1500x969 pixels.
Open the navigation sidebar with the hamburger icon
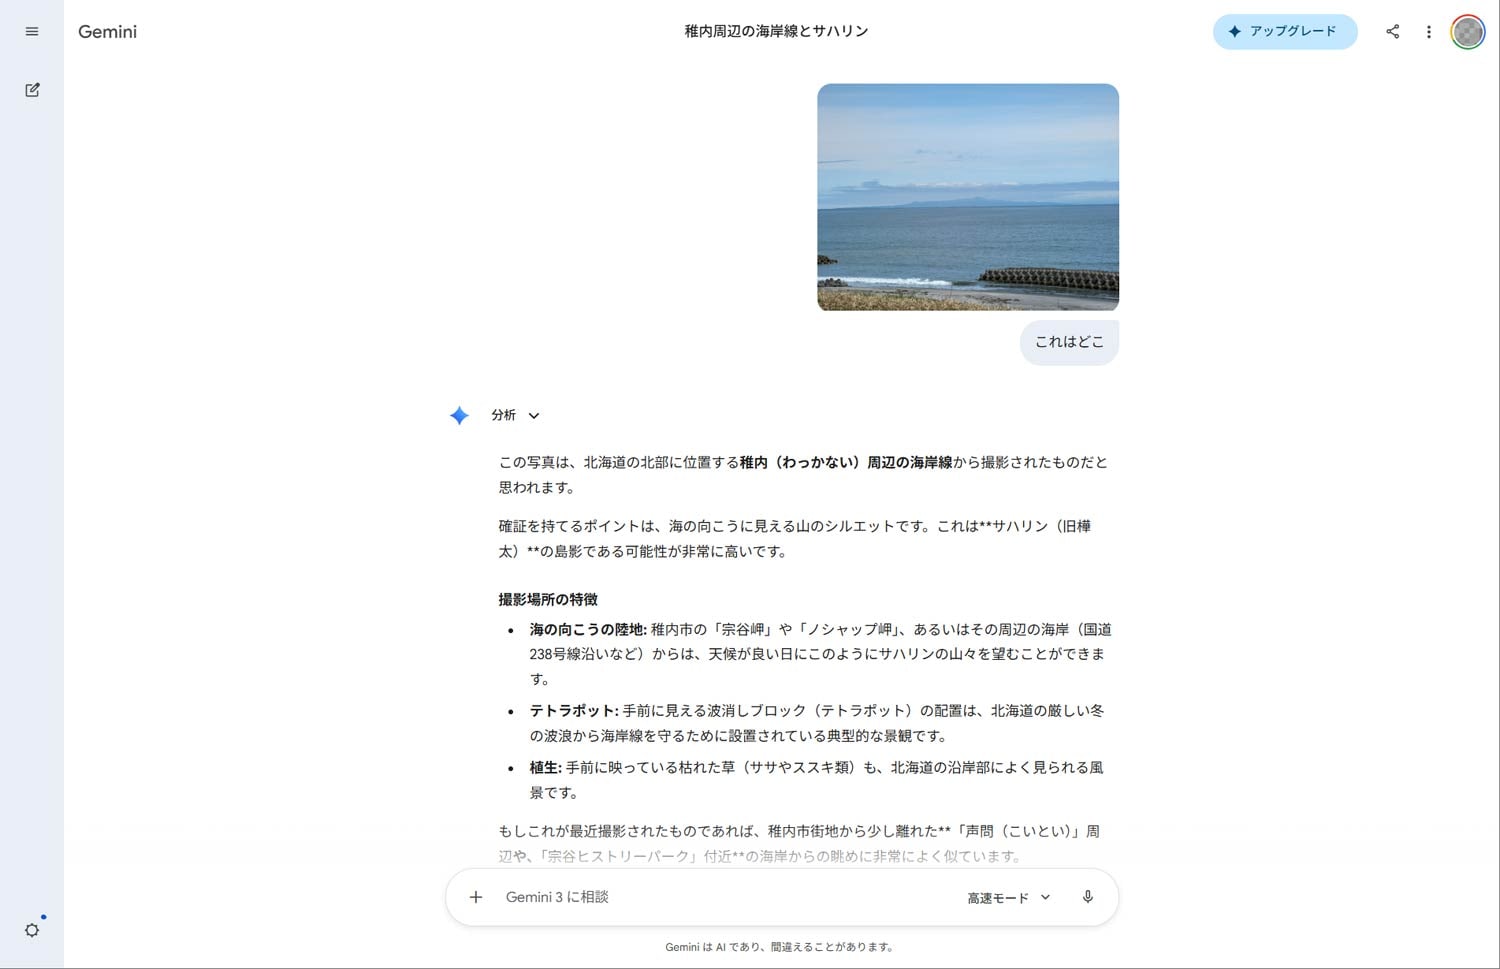click(31, 31)
